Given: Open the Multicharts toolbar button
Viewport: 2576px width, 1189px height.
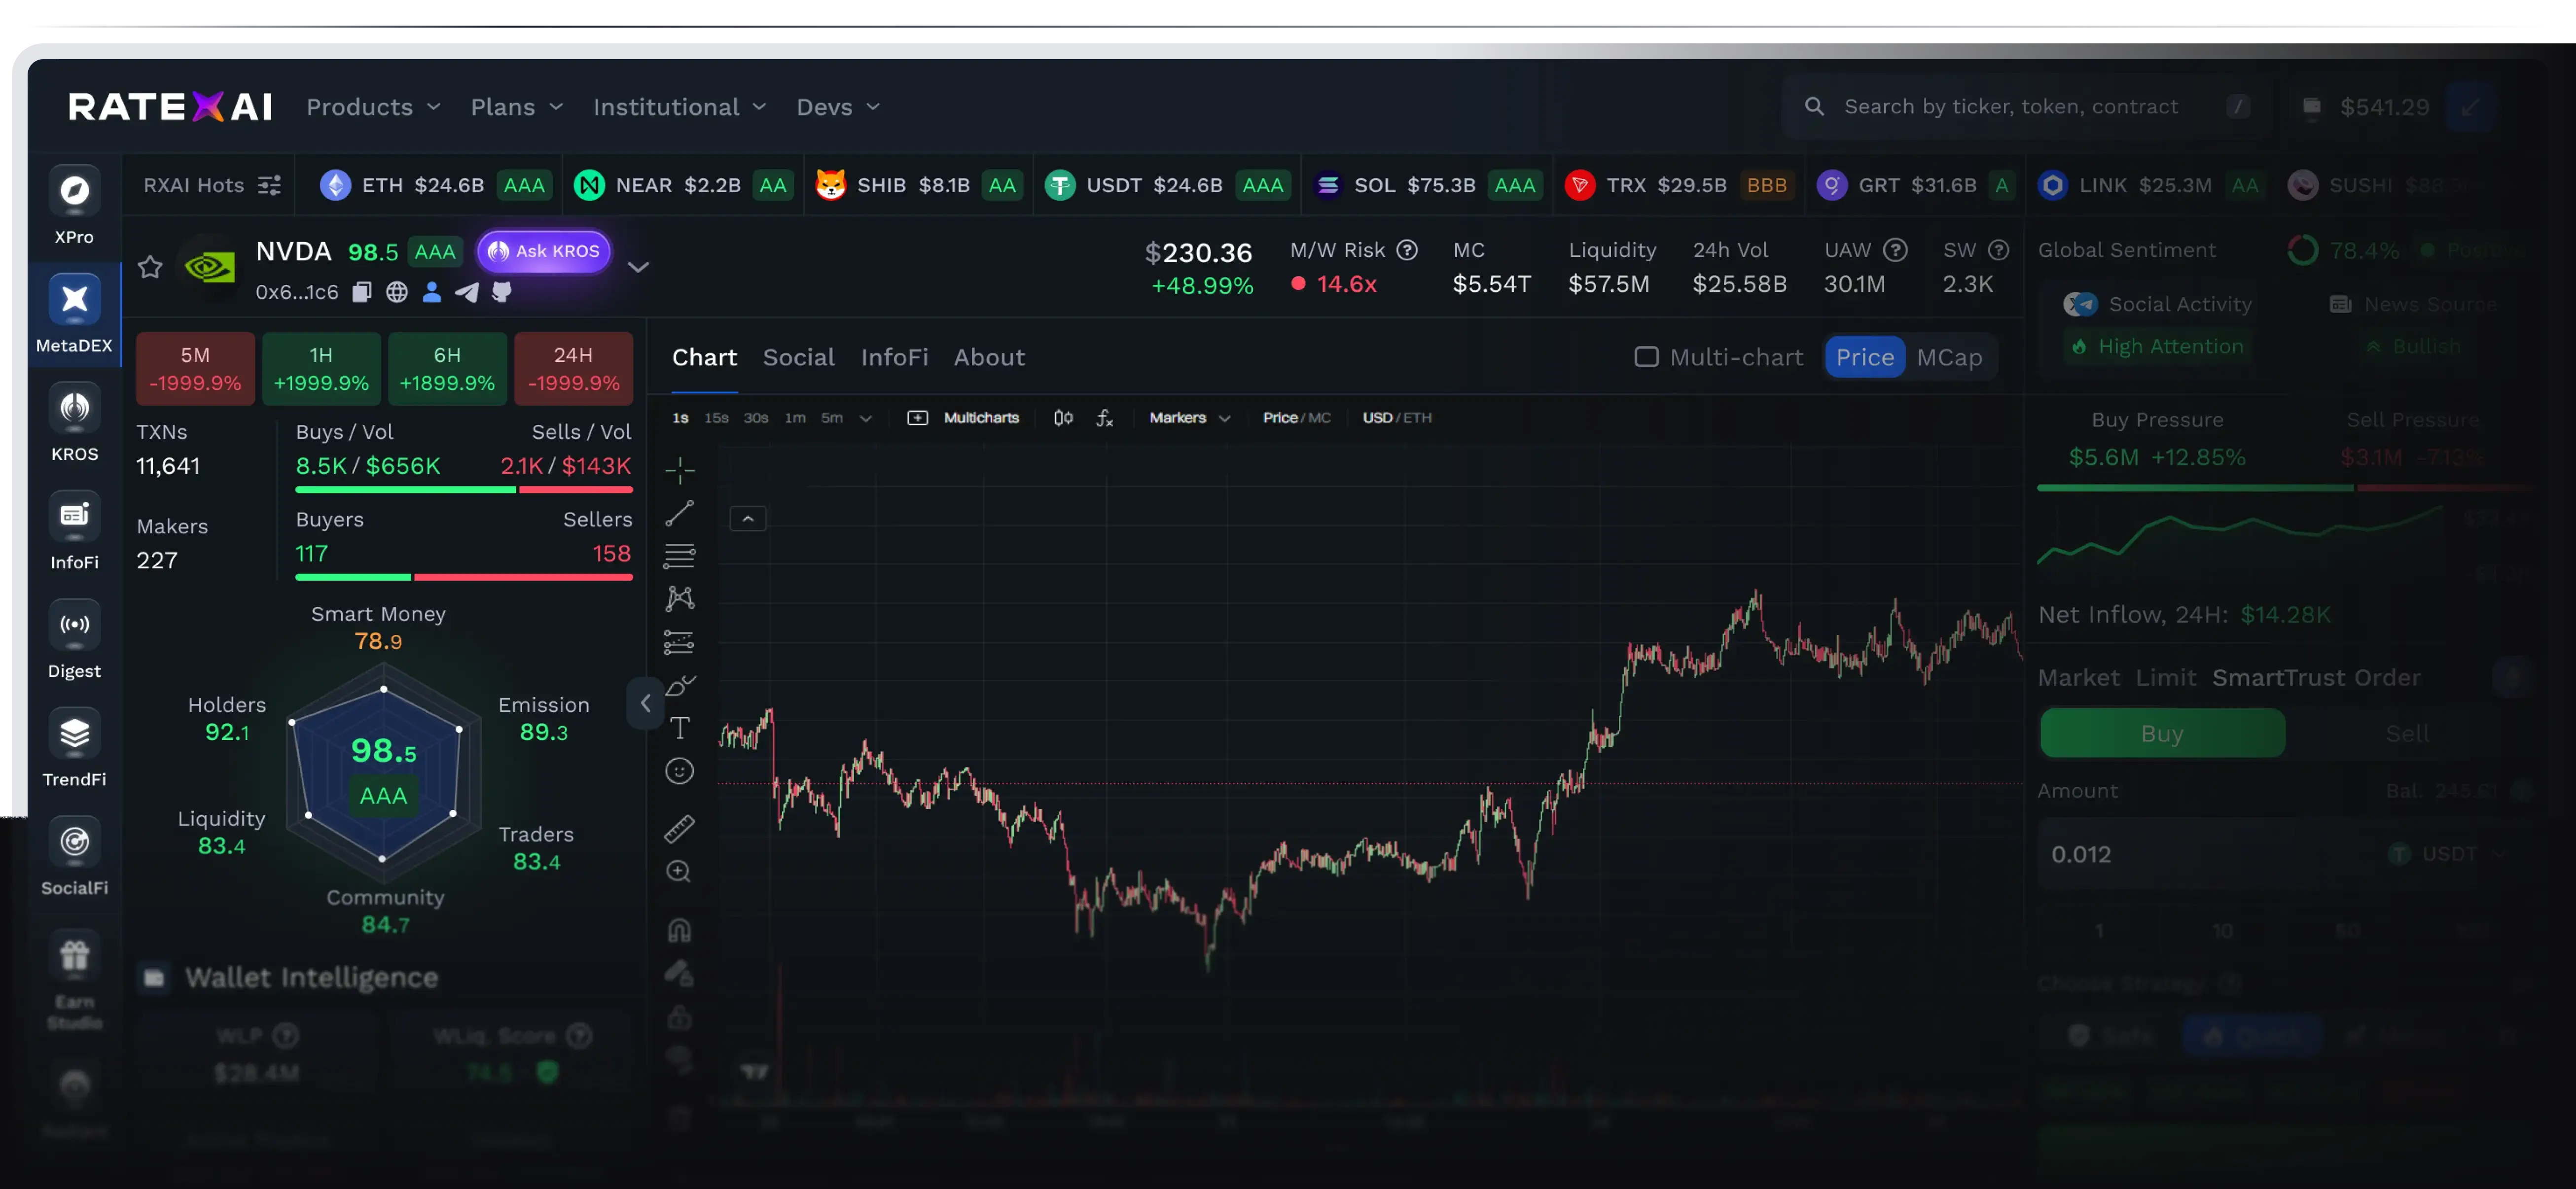Looking at the screenshot, I should pyautogui.click(x=963, y=418).
